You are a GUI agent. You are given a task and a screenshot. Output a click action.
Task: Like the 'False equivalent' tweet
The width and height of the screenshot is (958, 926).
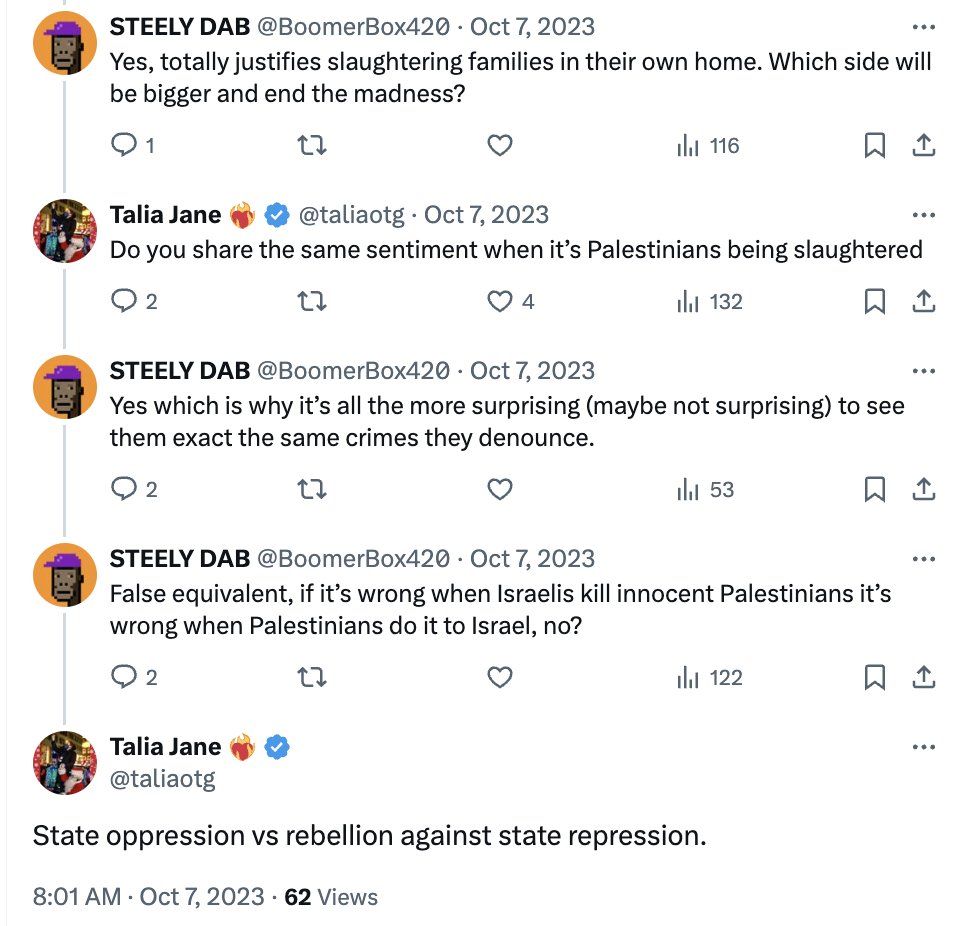(x=499, y=677)
